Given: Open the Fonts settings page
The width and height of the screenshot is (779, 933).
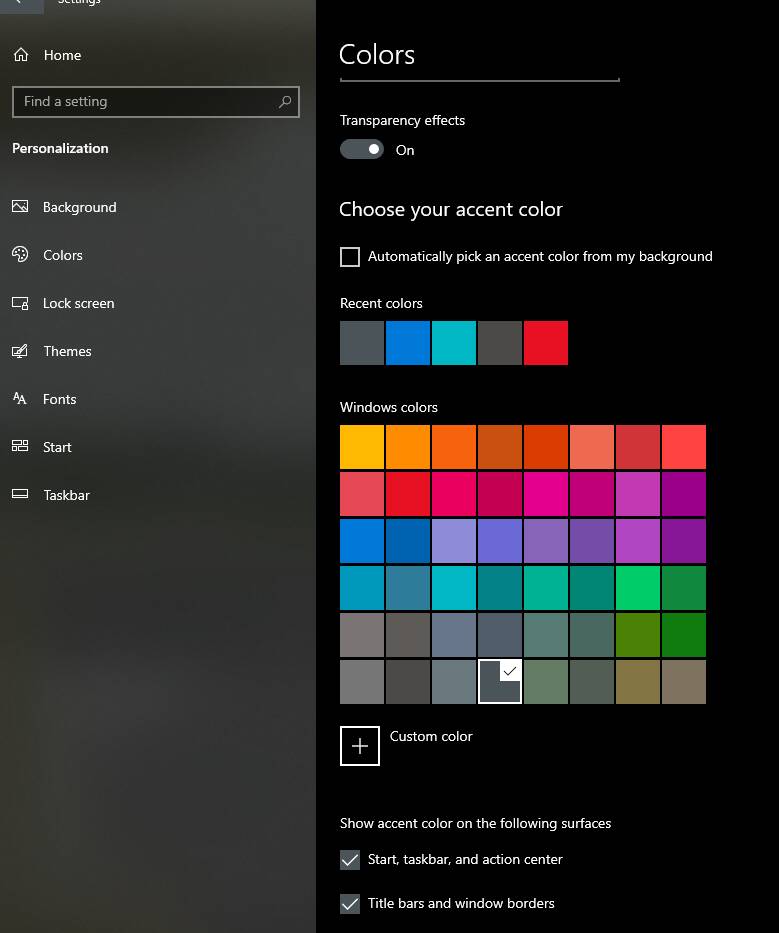Looking at the screenshot, I should click(x=60, y=399).
